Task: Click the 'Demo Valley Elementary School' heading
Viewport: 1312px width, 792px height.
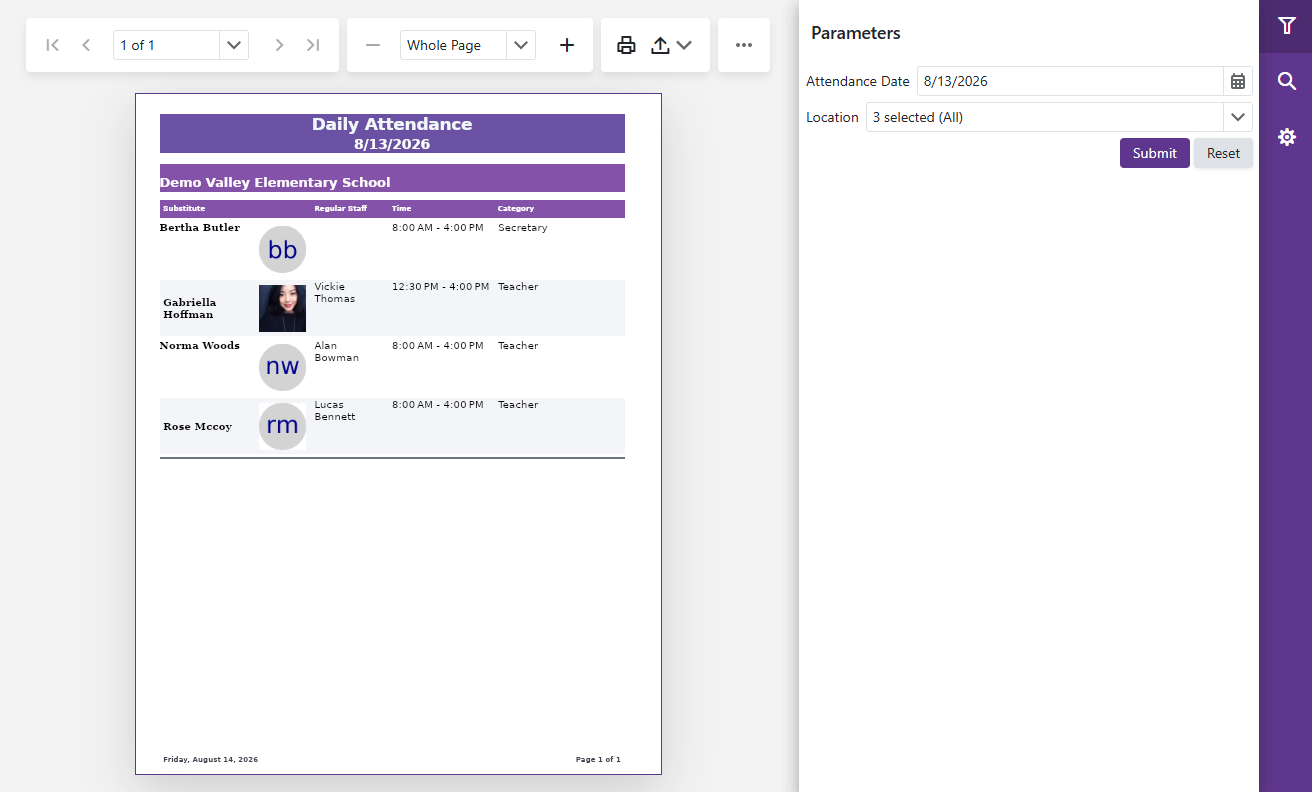Action: click(275, 182)
